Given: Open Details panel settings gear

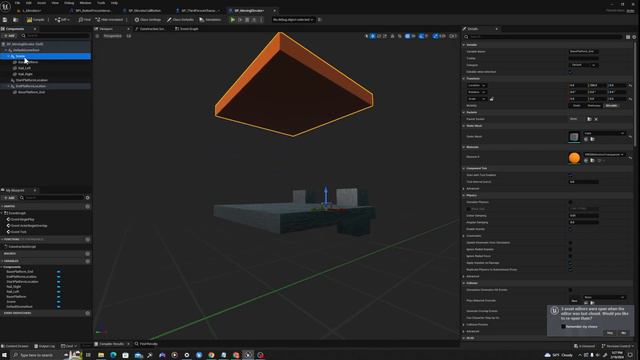Looking at the screenshot, I should click(634, 37).
